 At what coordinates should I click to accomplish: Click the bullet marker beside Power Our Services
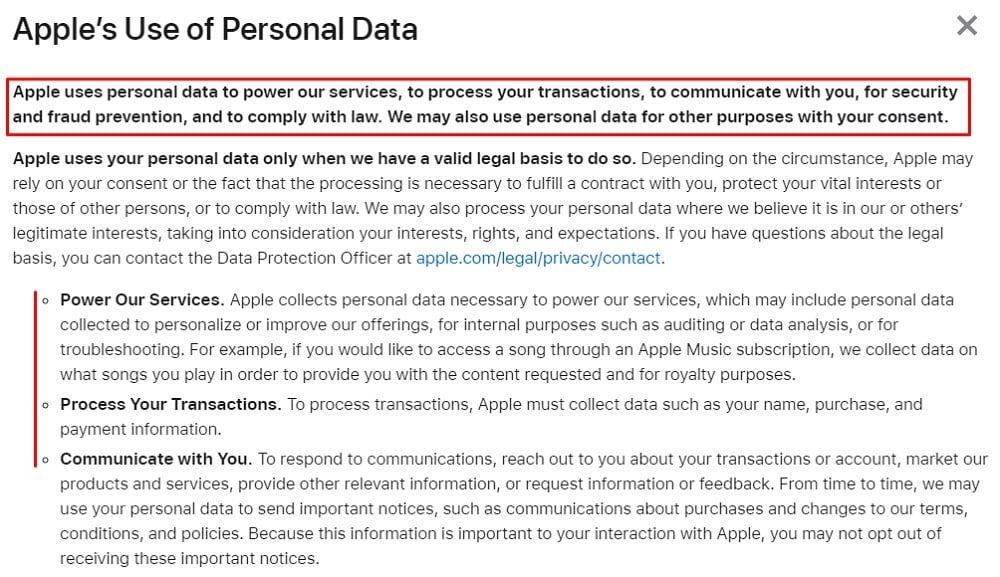coord(45,300)
